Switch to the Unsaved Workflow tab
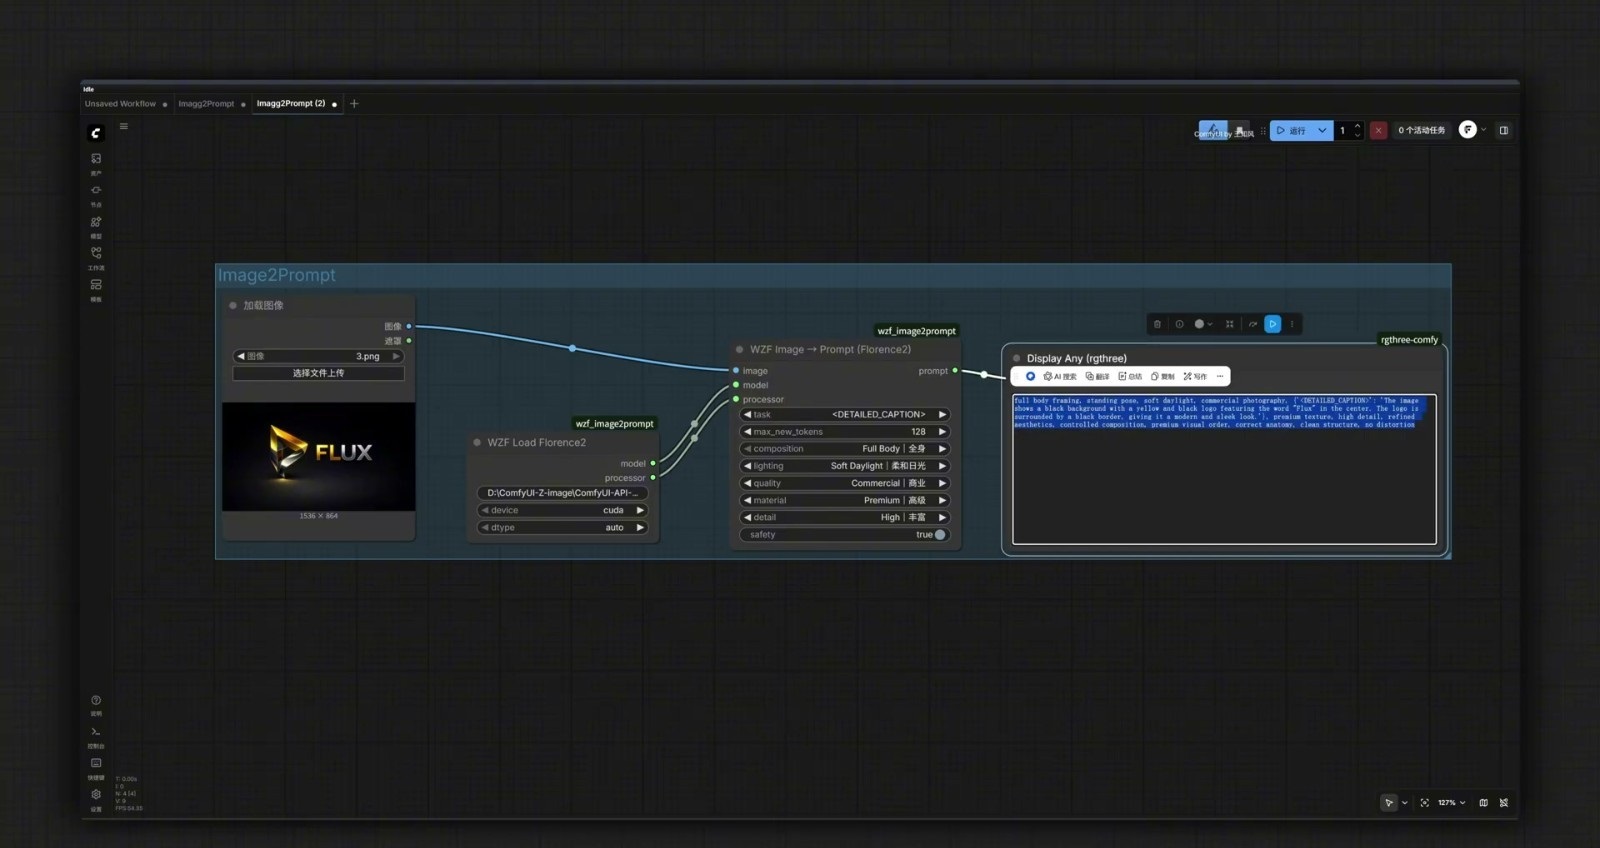Screen dimensions: 1600x848 click(120, 104)
